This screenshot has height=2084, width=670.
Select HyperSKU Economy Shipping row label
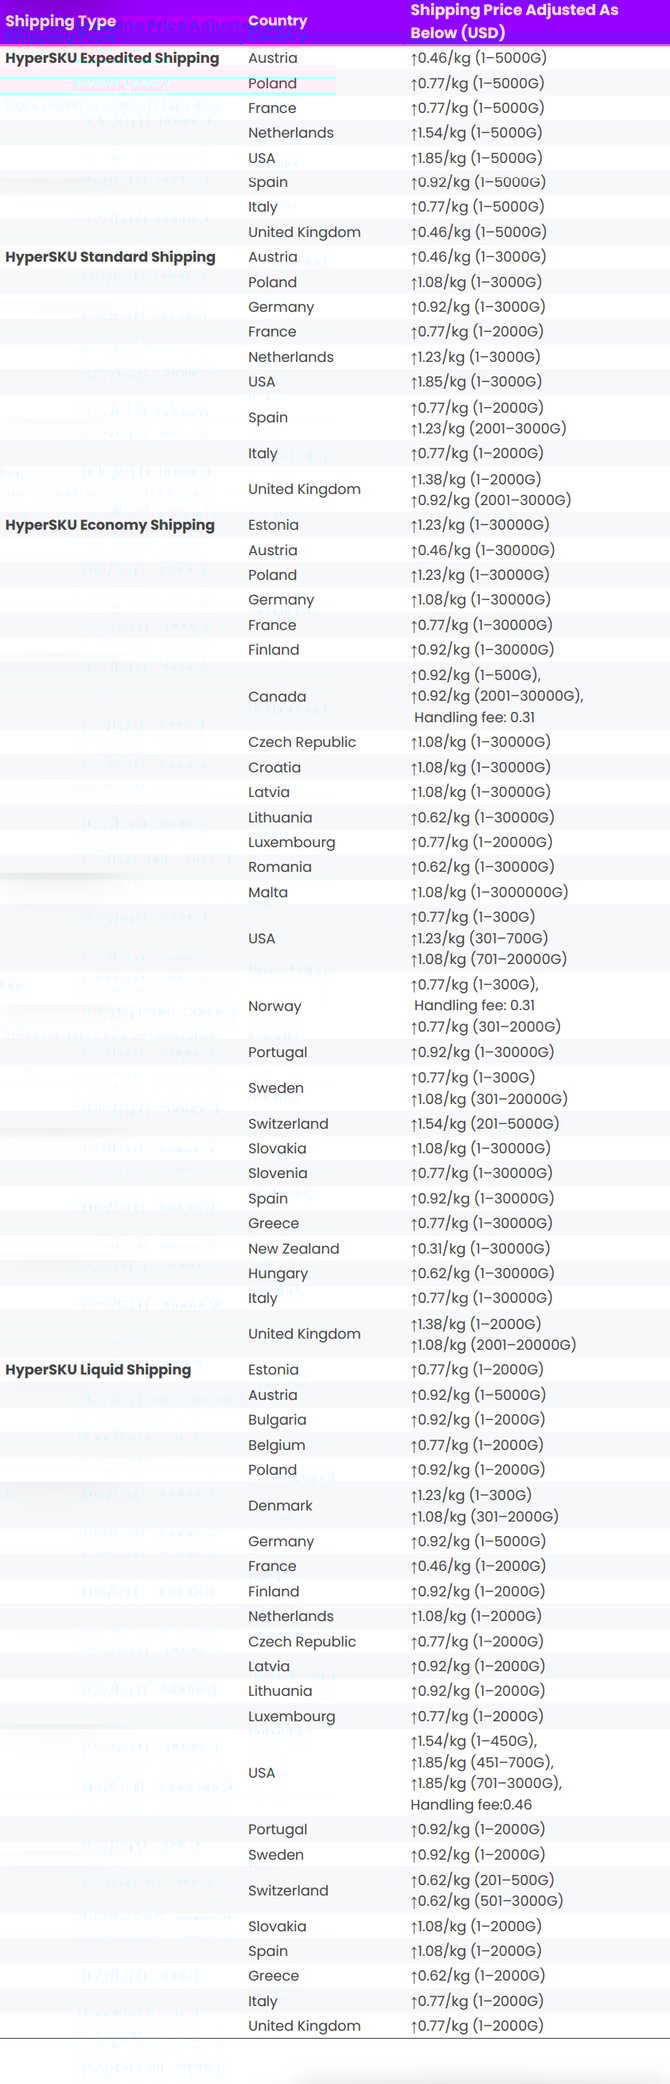point(110,525)
